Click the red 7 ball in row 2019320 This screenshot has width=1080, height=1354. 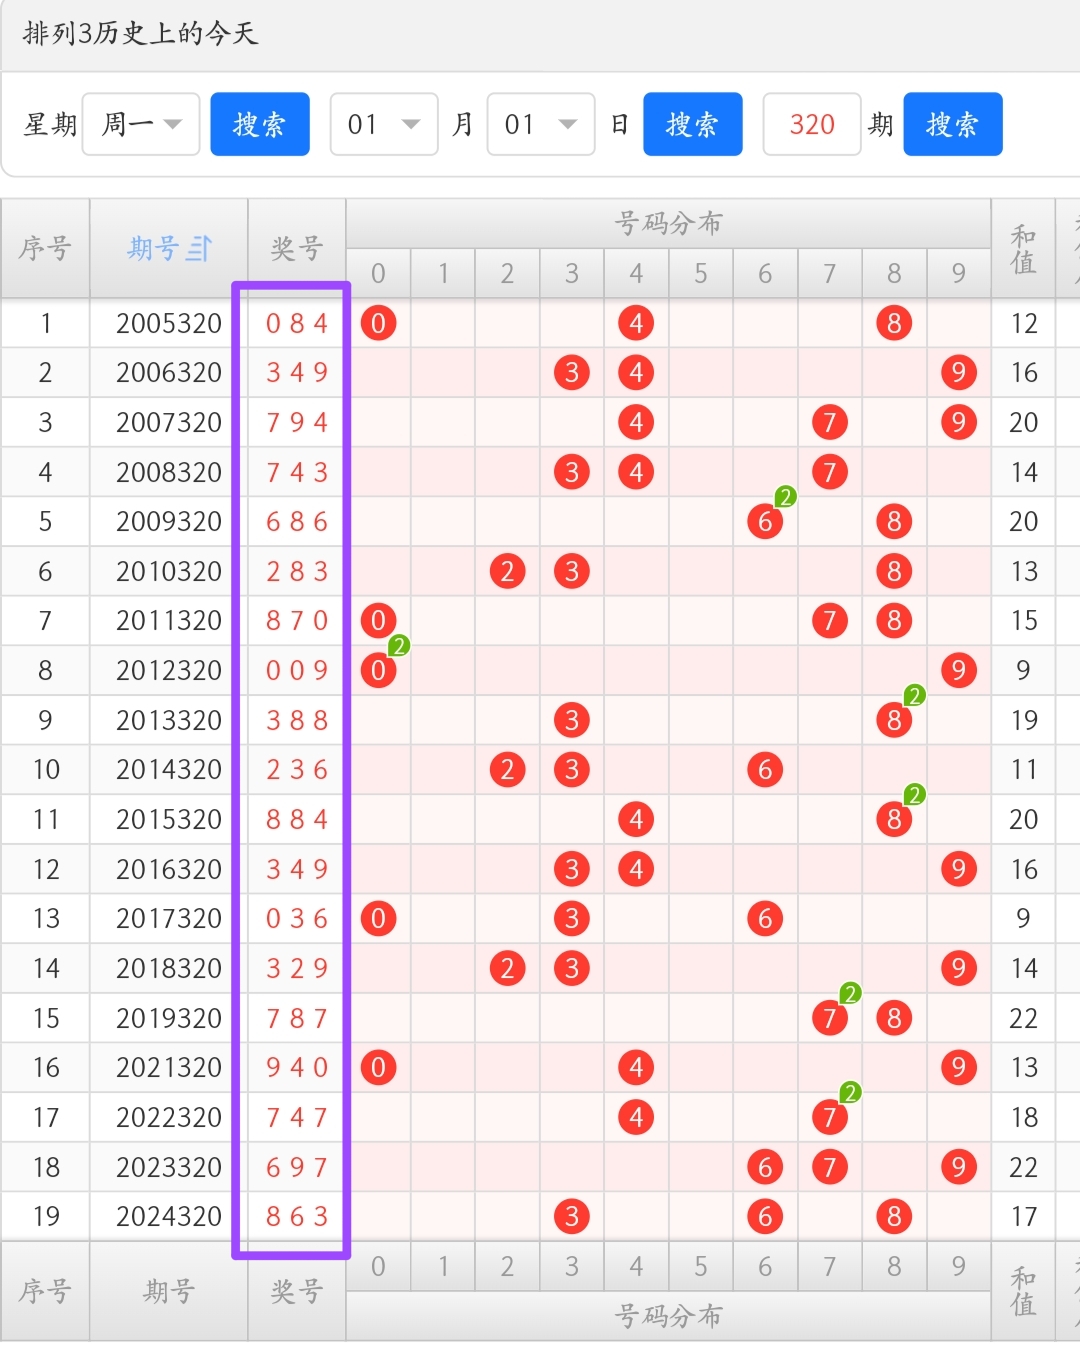pyautogui.click(x=829, y=1018)
